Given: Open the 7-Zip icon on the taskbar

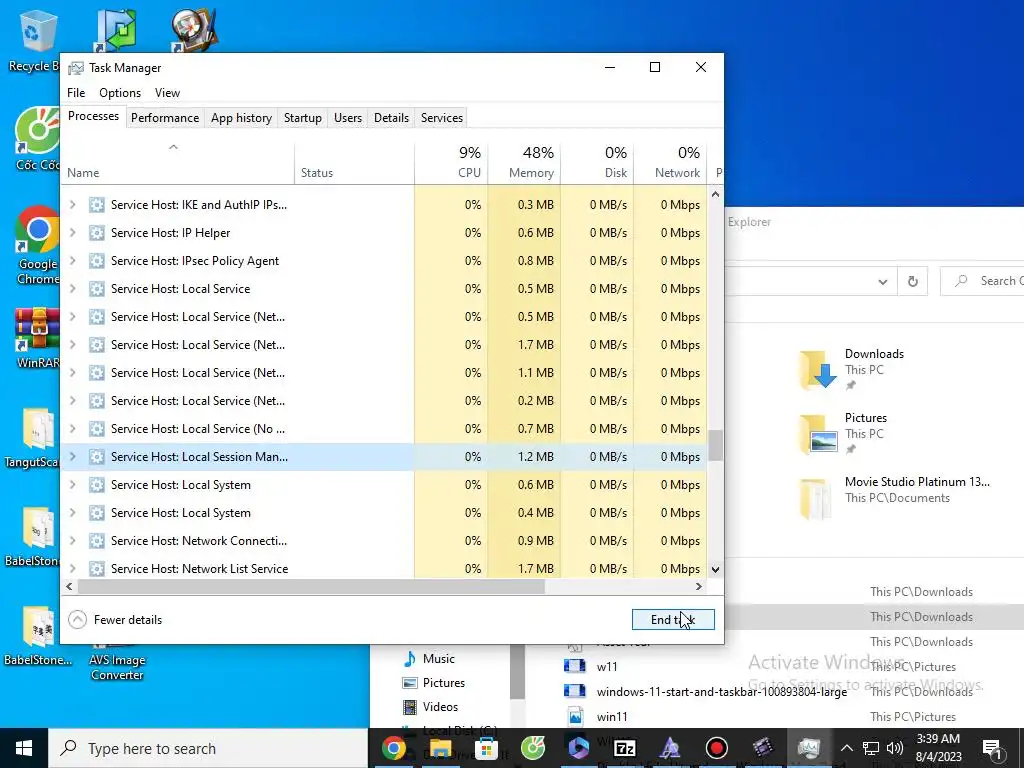Looking at the screenshot, I should point(625,748).
